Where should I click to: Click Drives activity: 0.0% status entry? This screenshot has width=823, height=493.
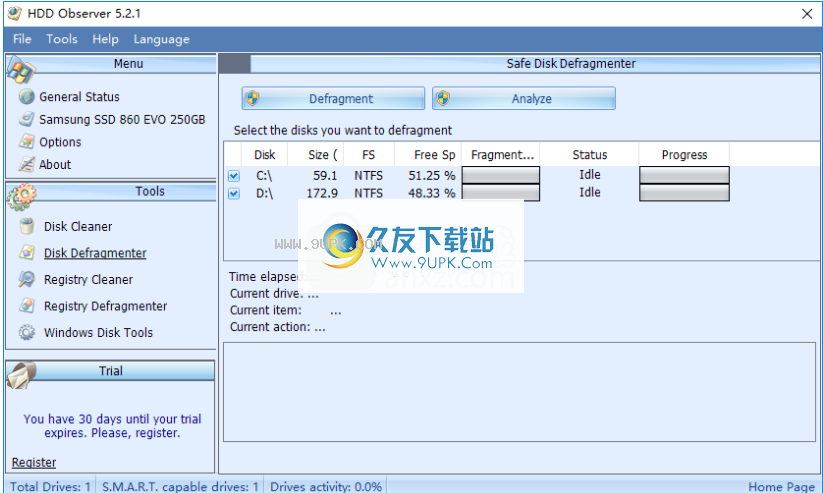tap(326, 487)
